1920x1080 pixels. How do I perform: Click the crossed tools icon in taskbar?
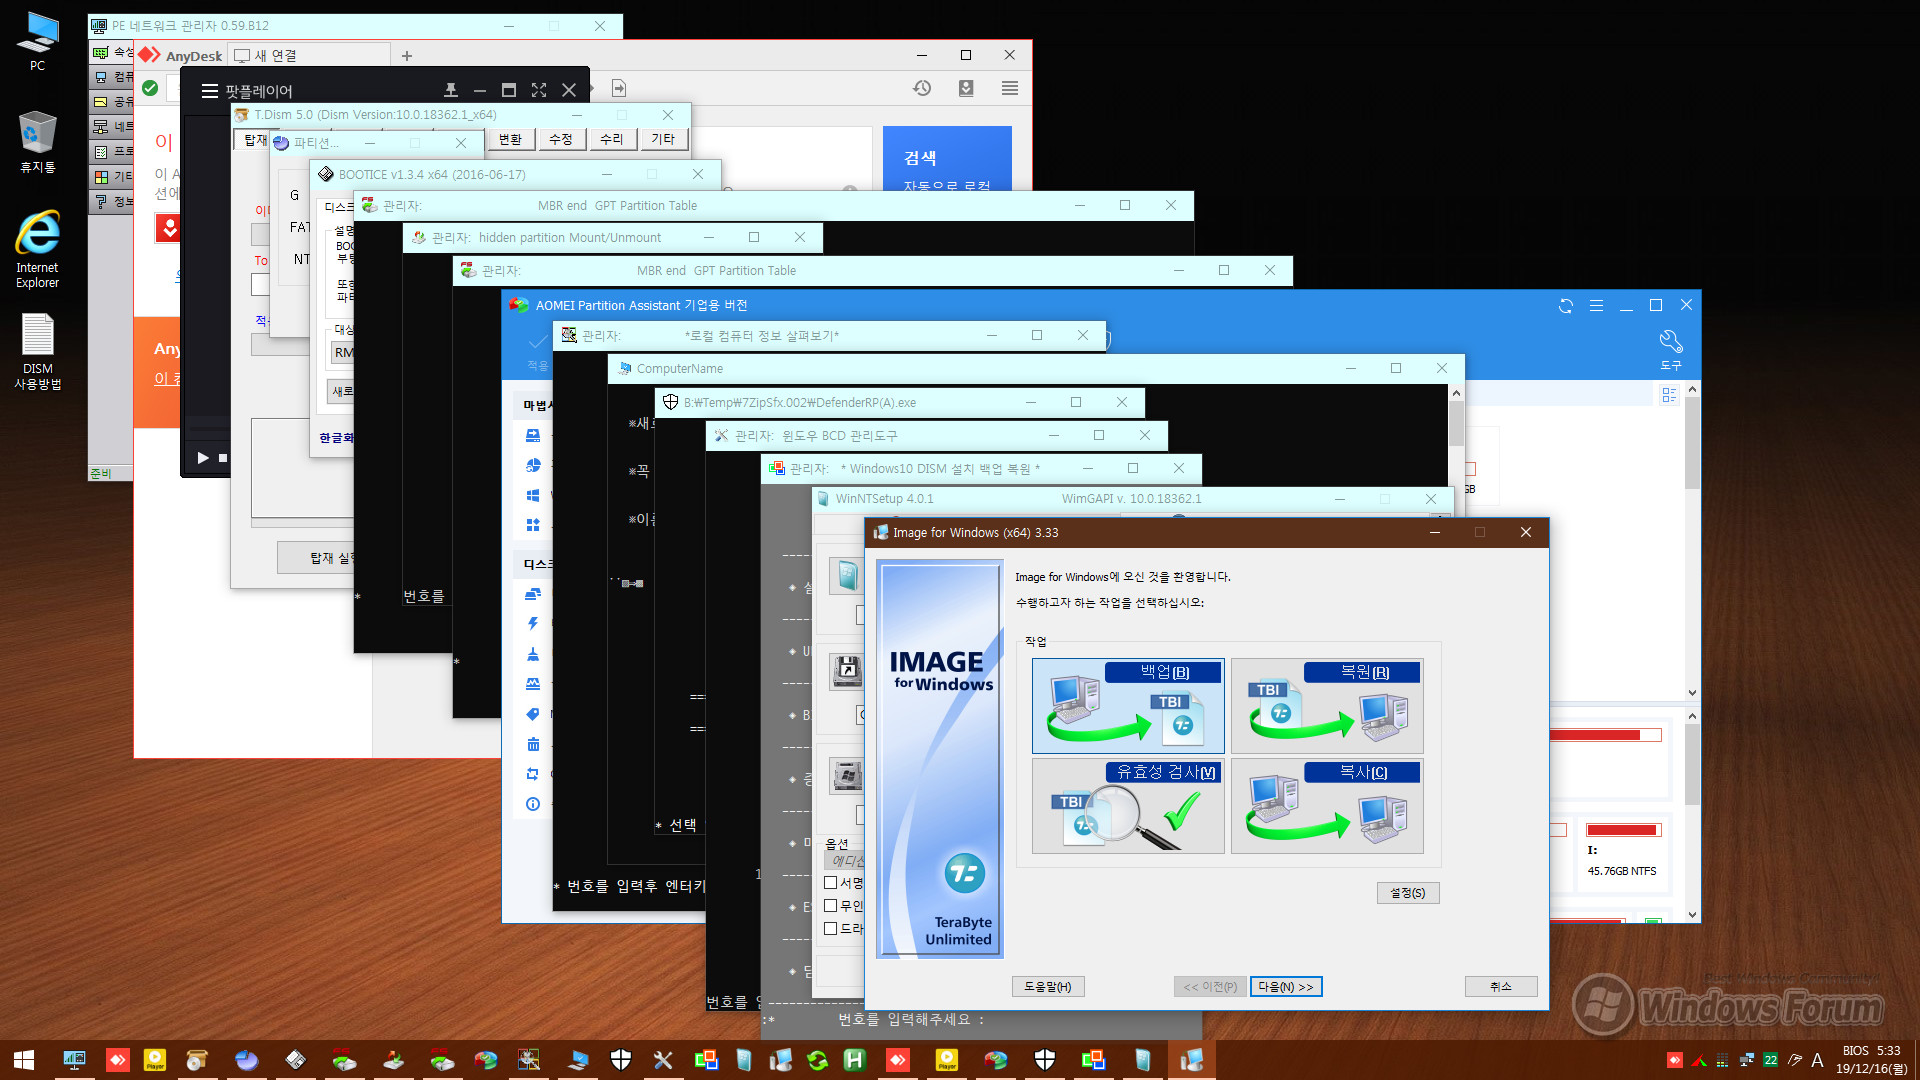pyautogui.click(x=663, y=1060)
